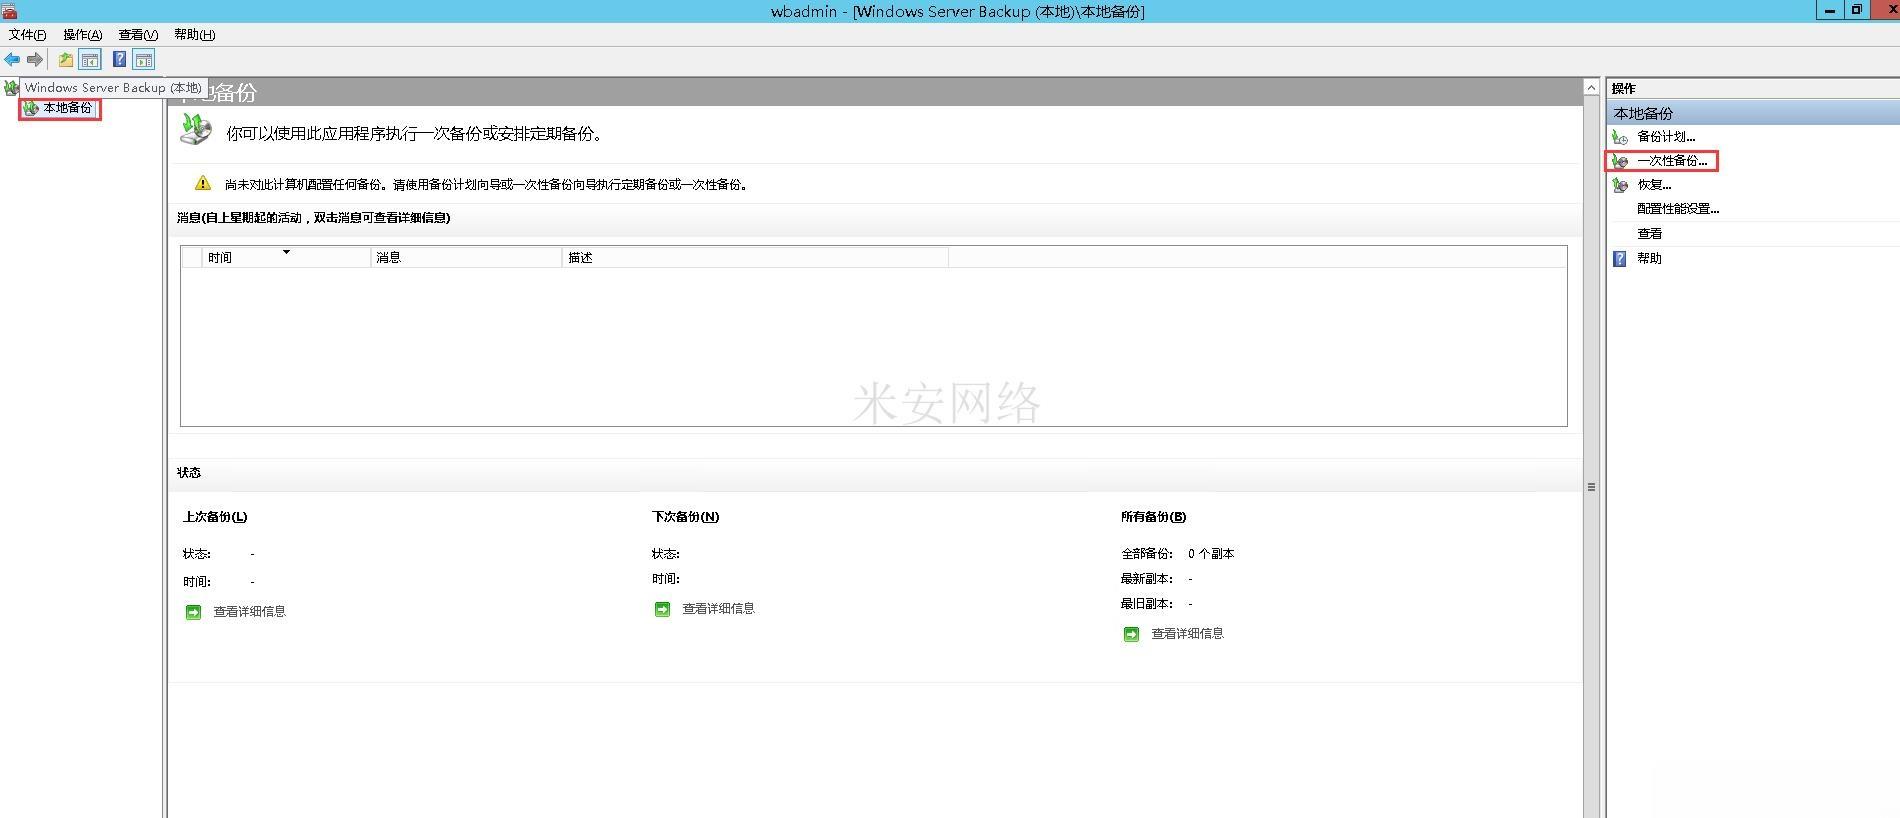Open the 操作(A) menu
This screenshot has width=1900, height=818.
83,35
